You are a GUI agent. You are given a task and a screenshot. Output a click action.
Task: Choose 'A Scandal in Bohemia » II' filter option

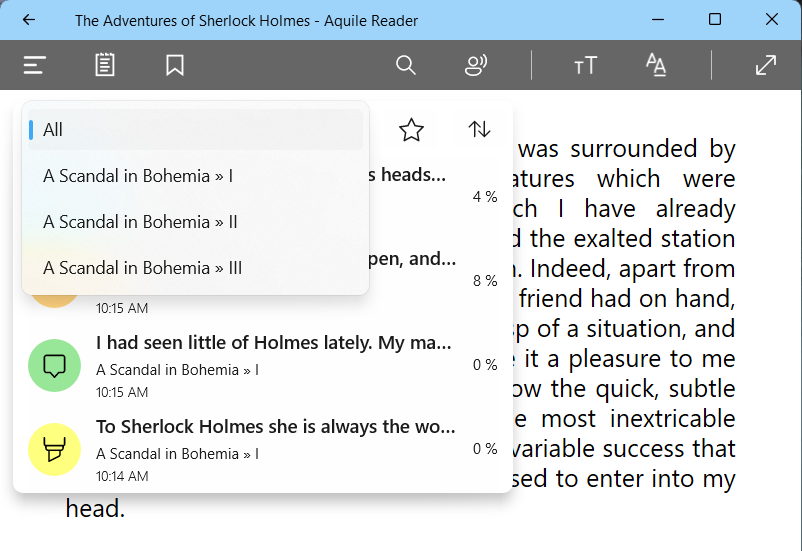(x=195, y=222)
